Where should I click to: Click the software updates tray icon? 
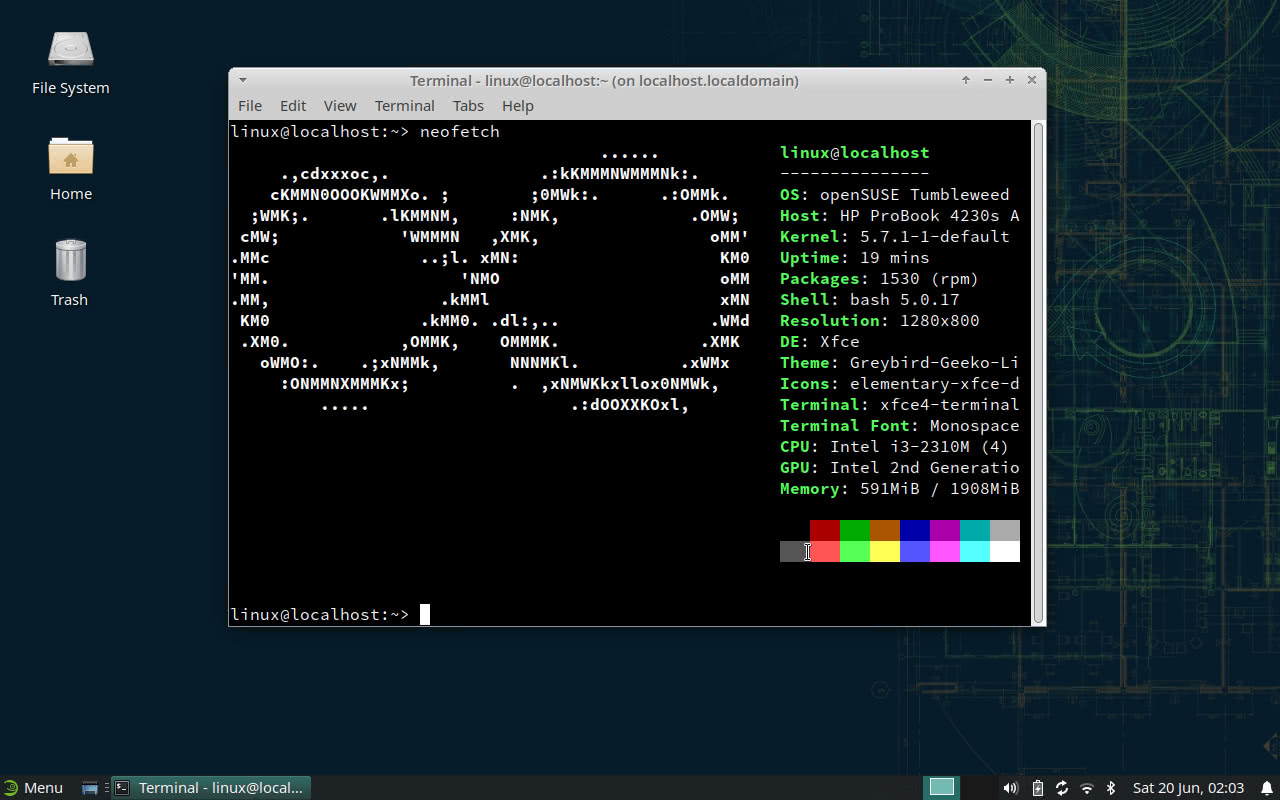point(1062,787)
